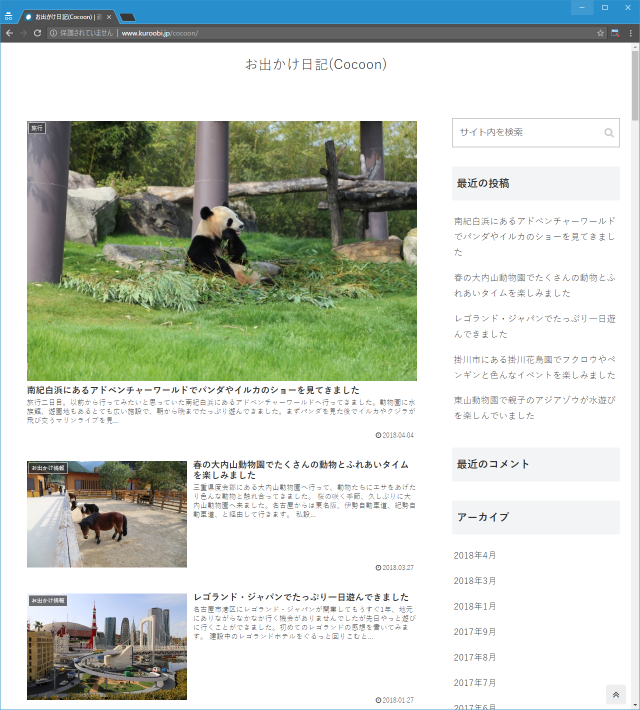This screenshot has height=710, width=640.
Task: Open the large panda photo post
Action: pos(222,251)
